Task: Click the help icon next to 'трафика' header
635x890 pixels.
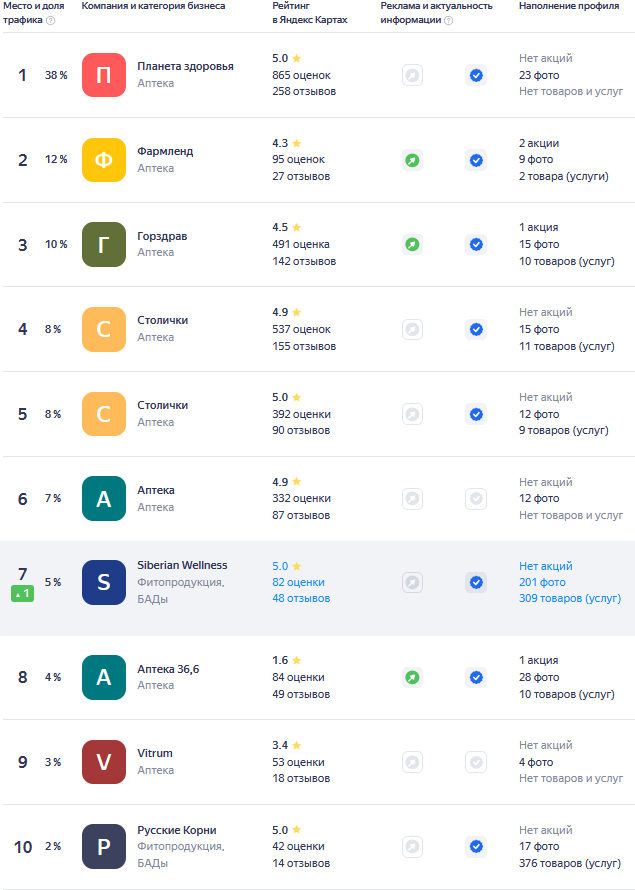Action: 51,20
